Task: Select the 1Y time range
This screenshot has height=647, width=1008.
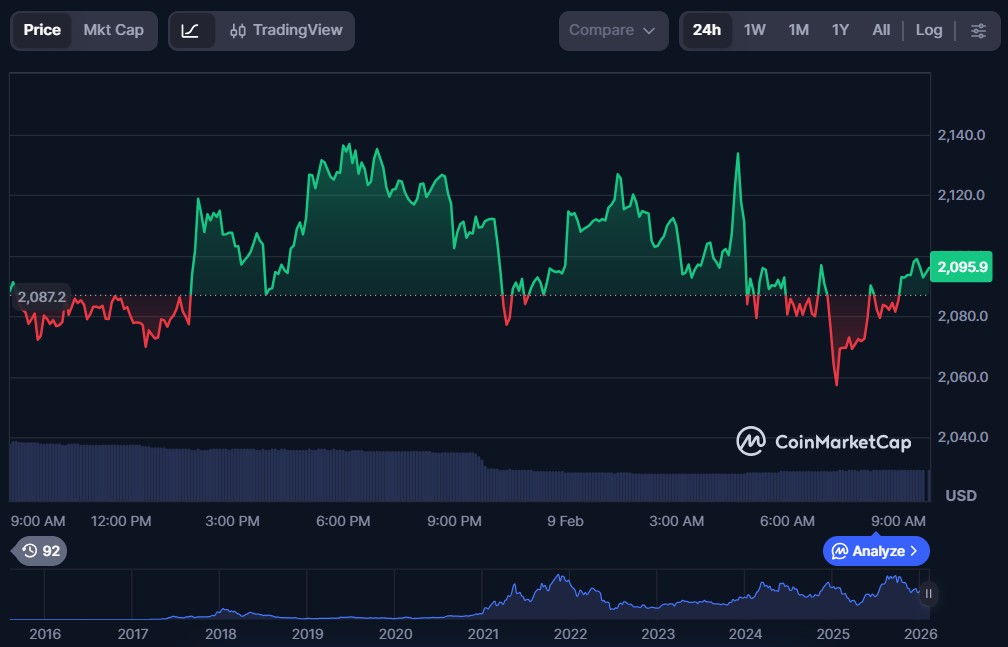Action: [840, 30]
